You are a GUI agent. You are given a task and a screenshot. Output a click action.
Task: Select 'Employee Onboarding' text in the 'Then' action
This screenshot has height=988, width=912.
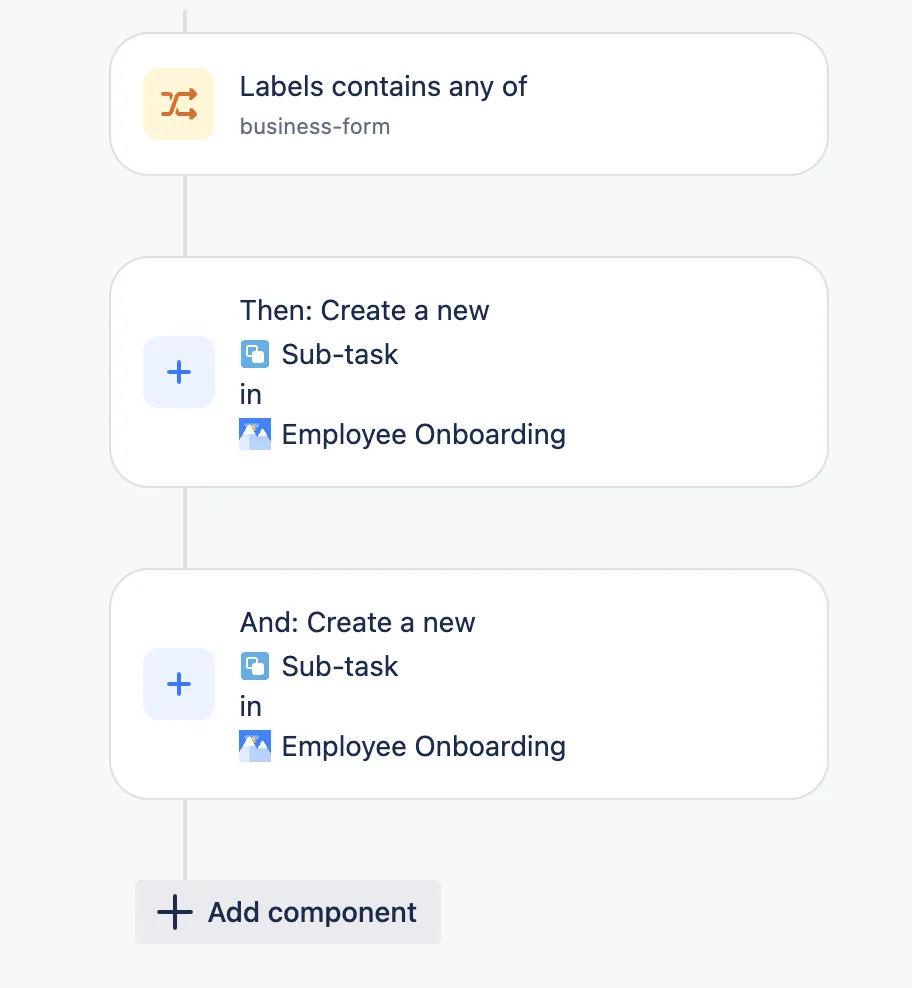point(424,435)
